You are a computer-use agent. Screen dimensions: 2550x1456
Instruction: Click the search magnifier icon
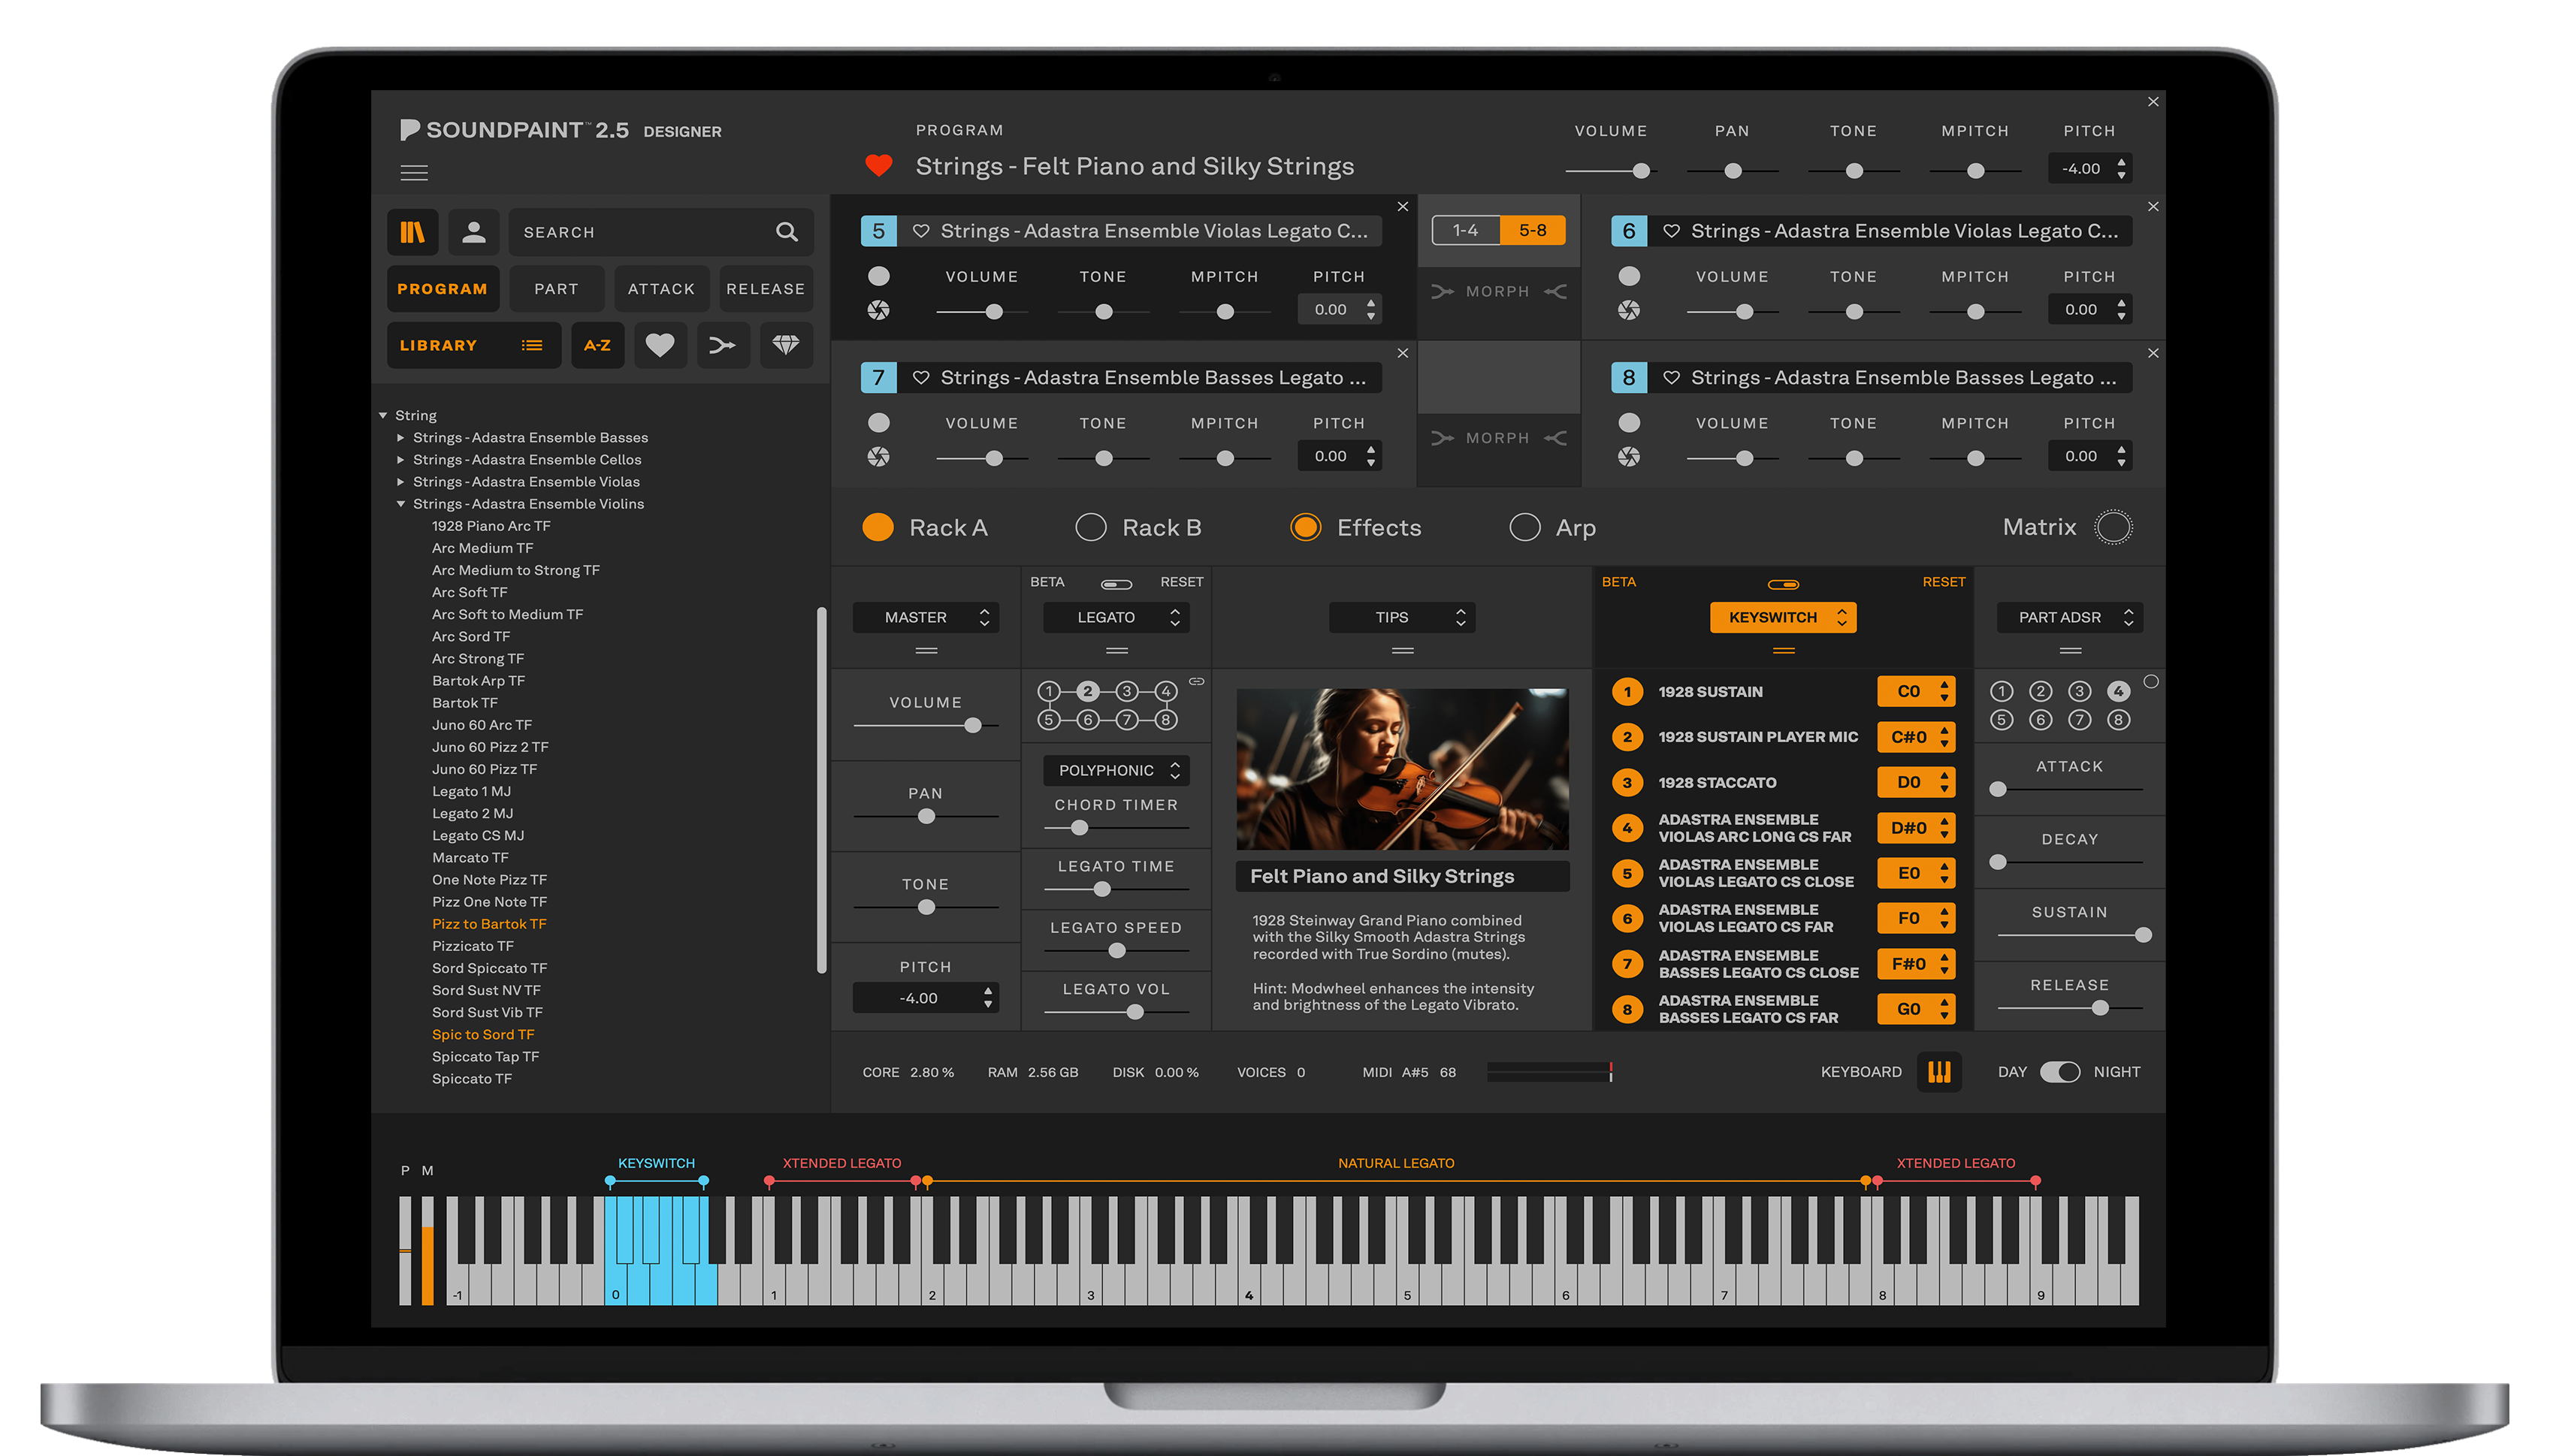(787, 232)
